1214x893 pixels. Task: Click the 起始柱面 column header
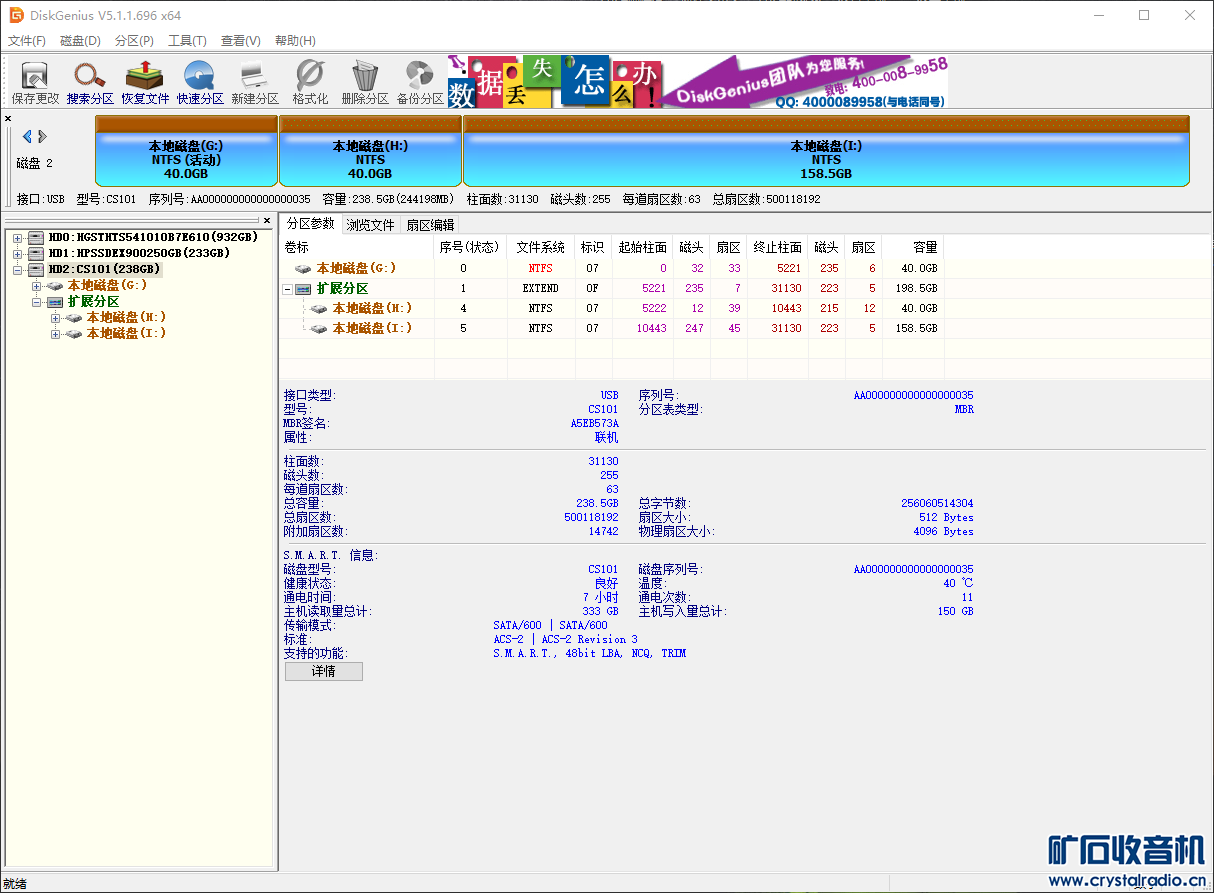[x=642, y=247]
